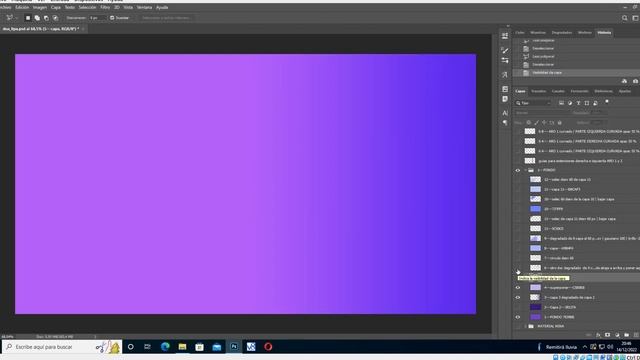Switch to the Trazados tab
This screenshot has width=640, height=360.
pyautogui.click(x=538, y=91)
